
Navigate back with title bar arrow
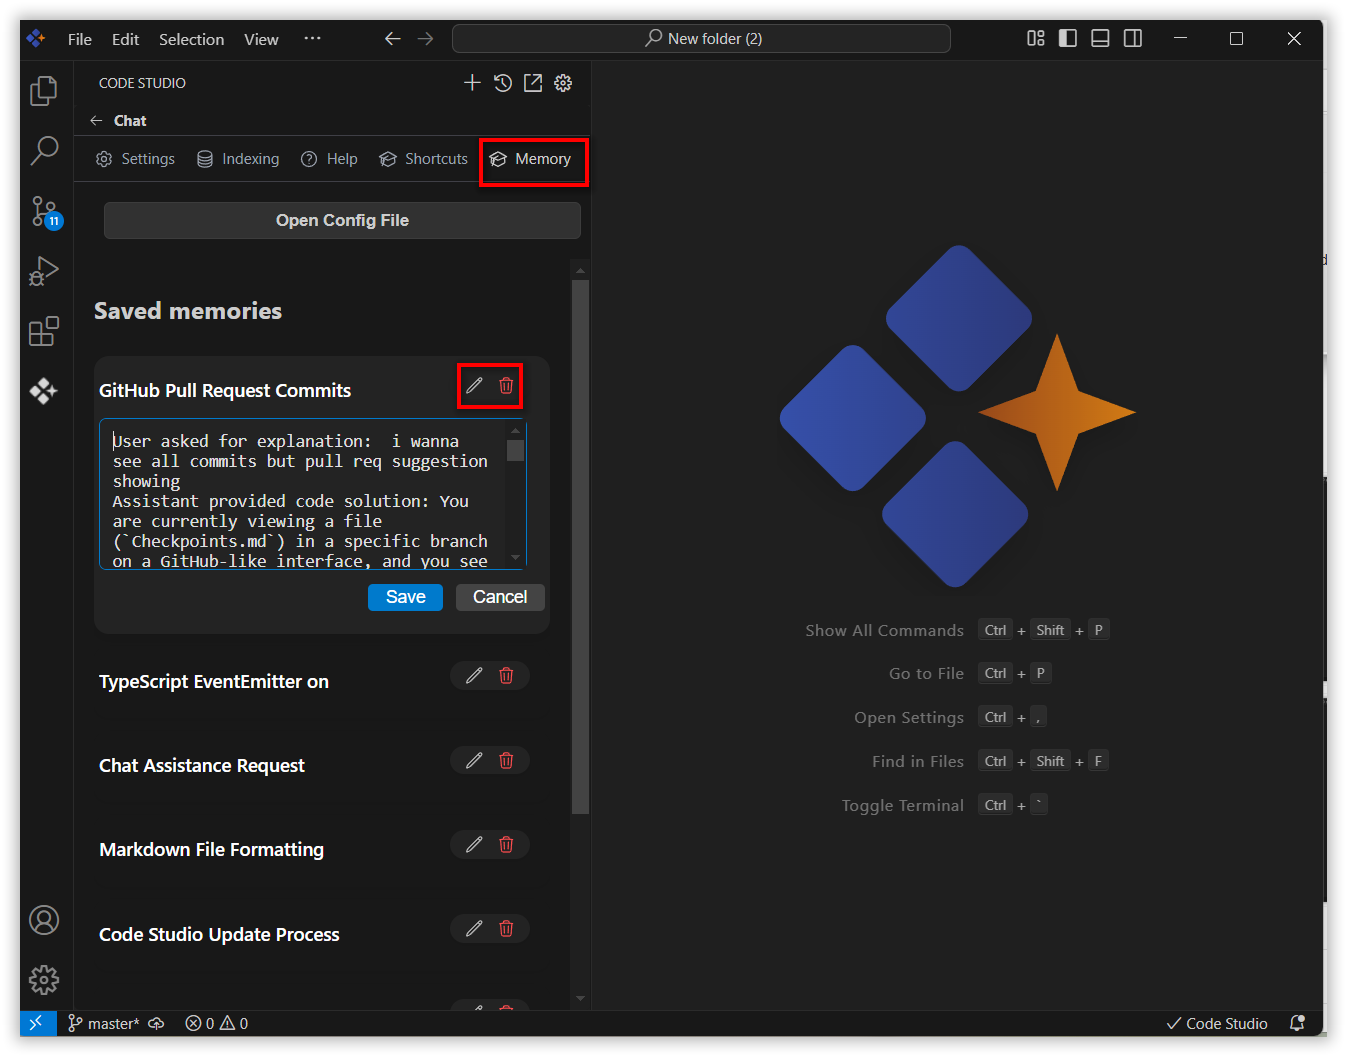393,38
